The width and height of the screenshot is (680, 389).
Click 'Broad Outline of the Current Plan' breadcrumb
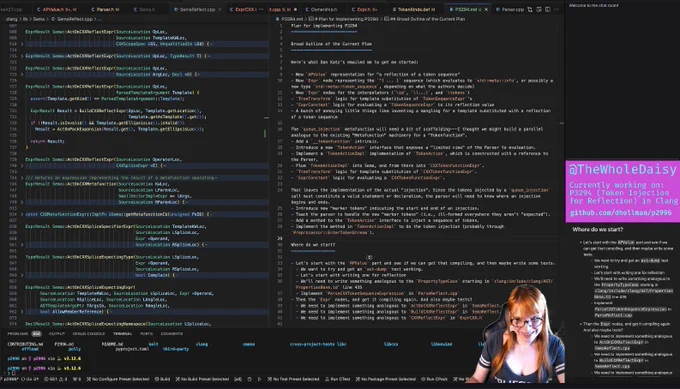coord(425,19)
